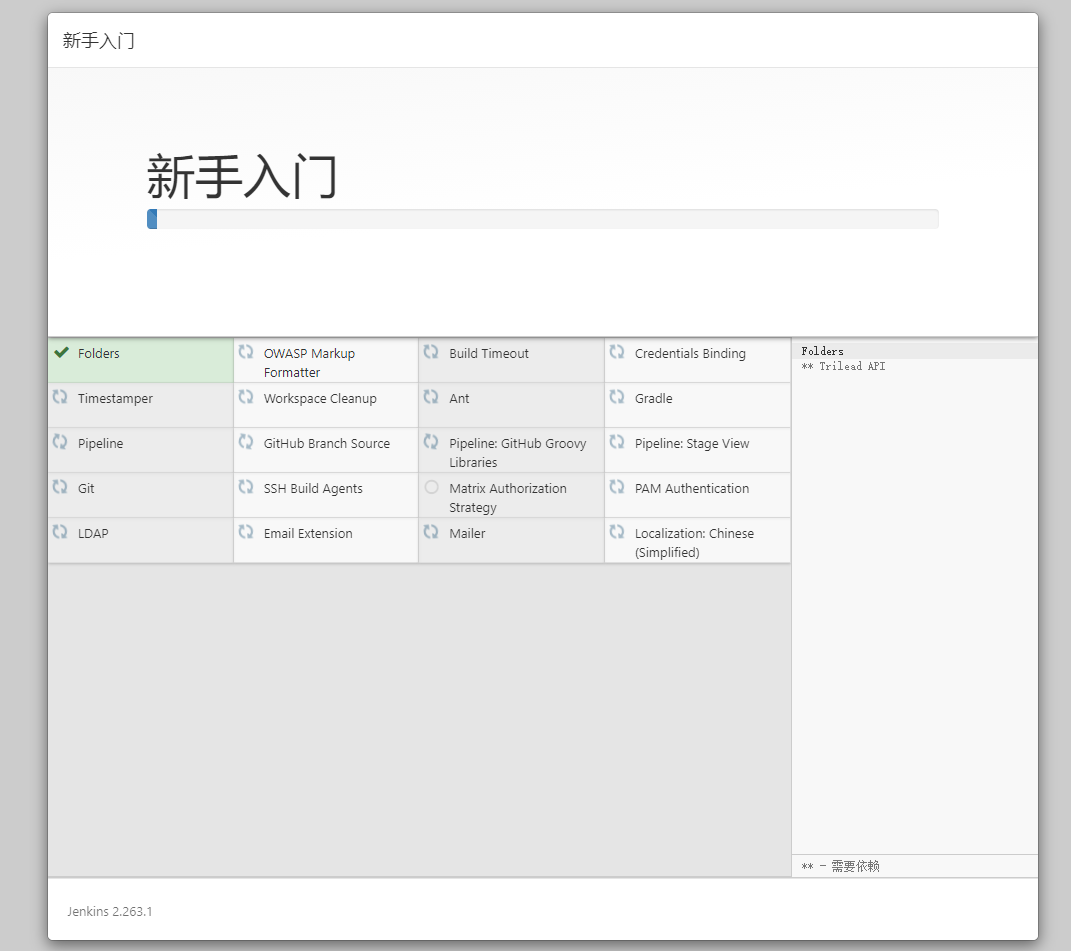The height and width of the screenshot is (951, 1071).
Task: Select the OWASP Markup Formatter label
Action: (x=309, y=363)
